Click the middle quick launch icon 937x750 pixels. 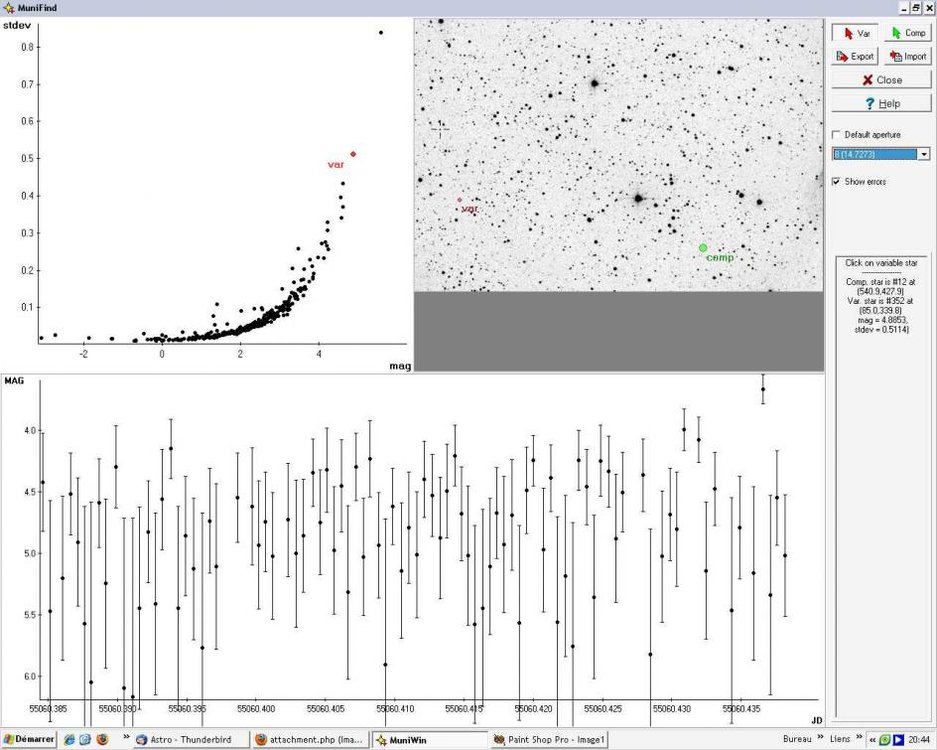[85, 740]
